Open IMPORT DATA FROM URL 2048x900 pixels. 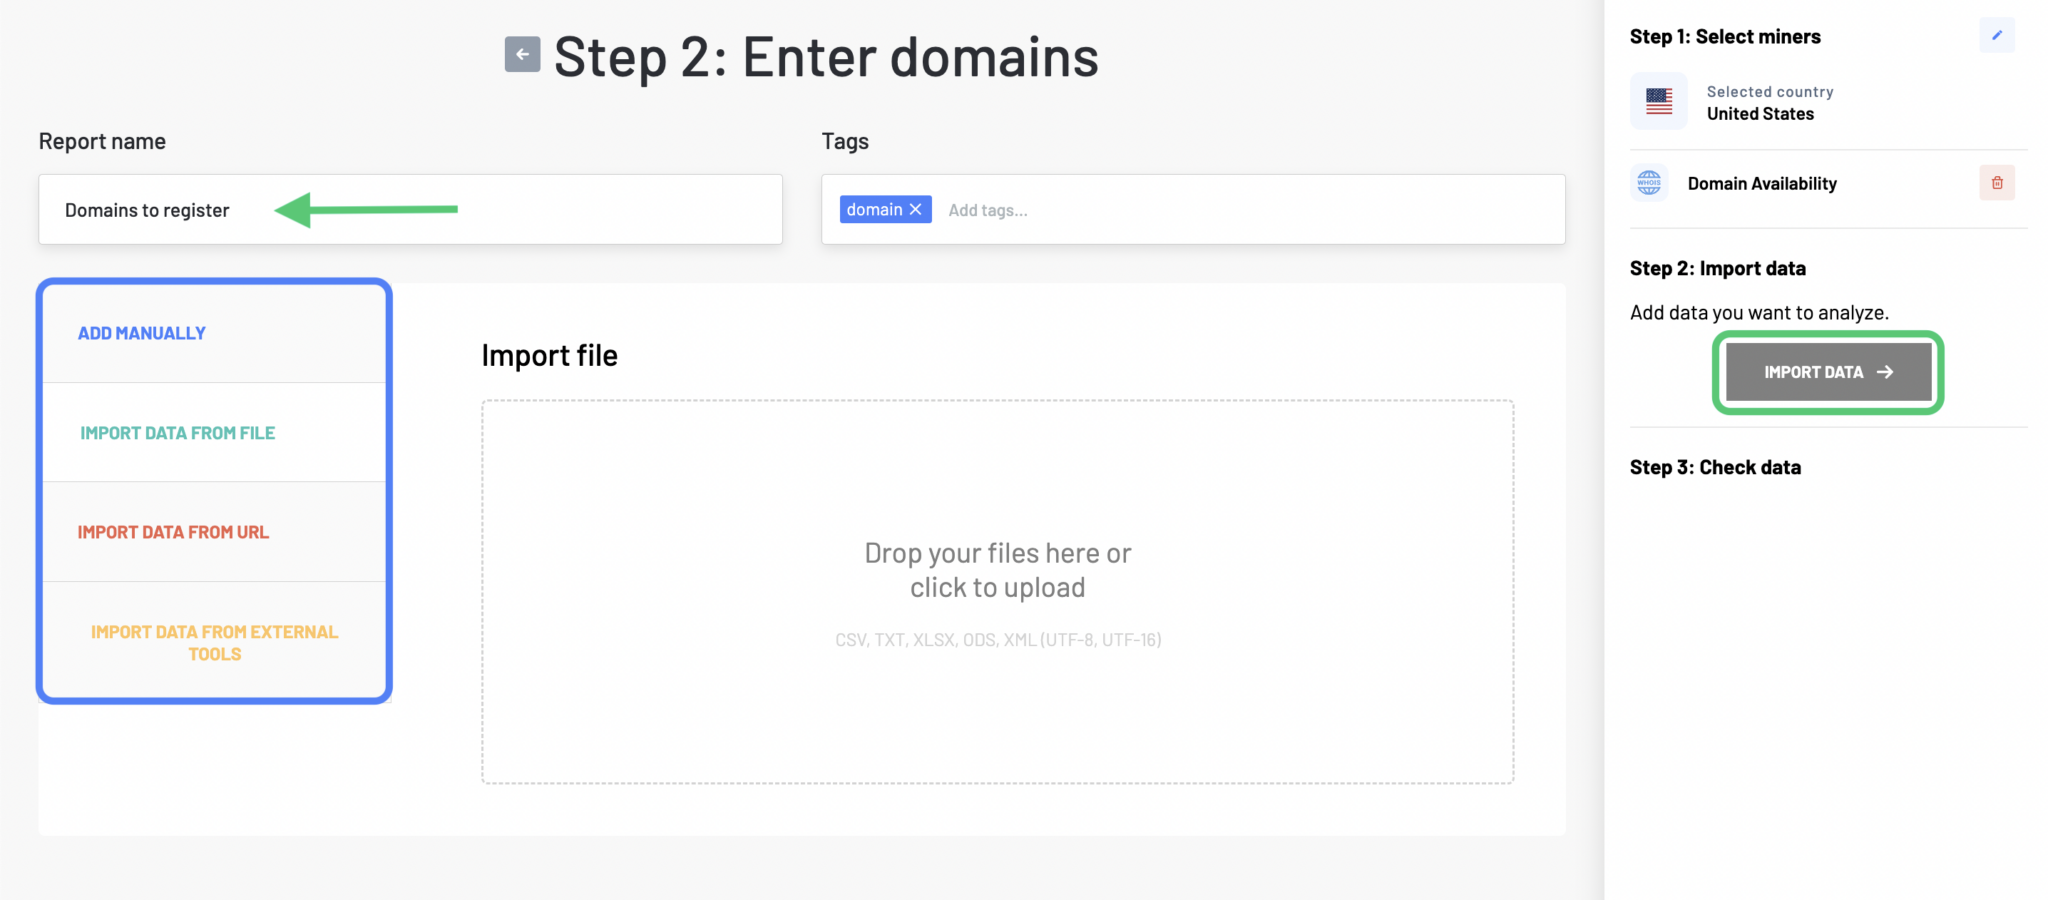pos(173,531)
